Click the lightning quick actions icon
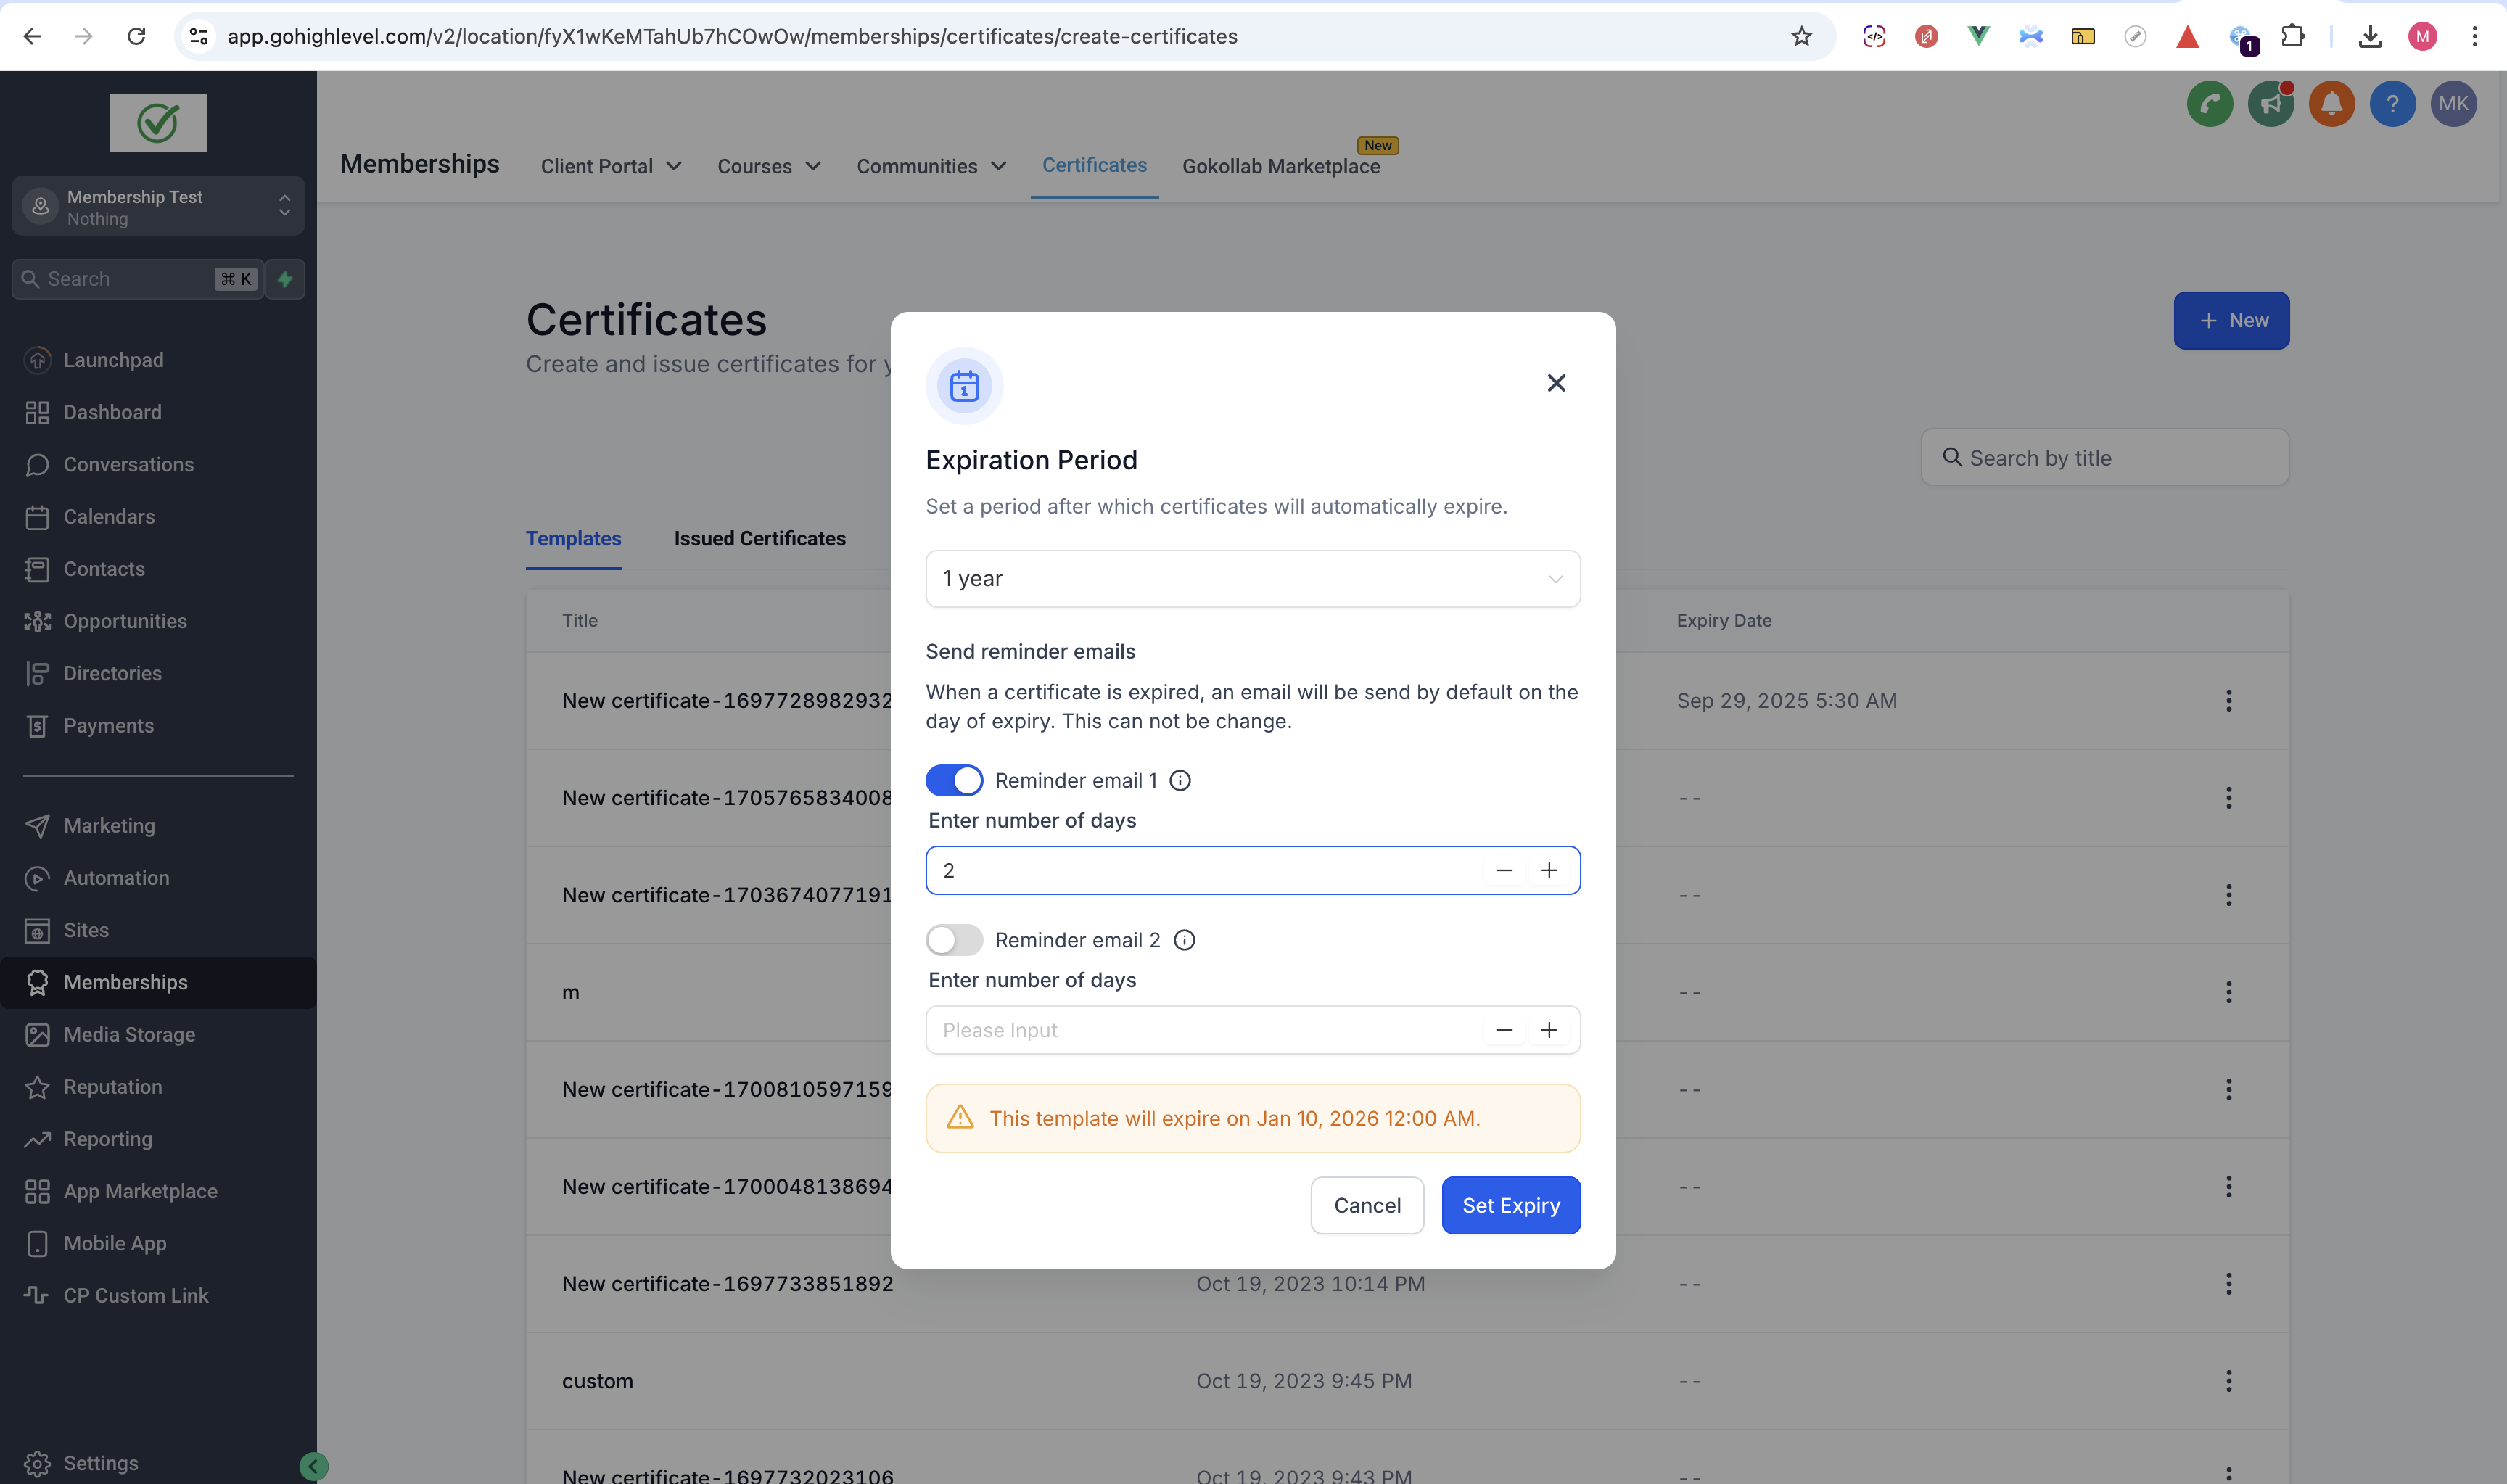Screen dimensions: 2507x1484 coord(285,279)
